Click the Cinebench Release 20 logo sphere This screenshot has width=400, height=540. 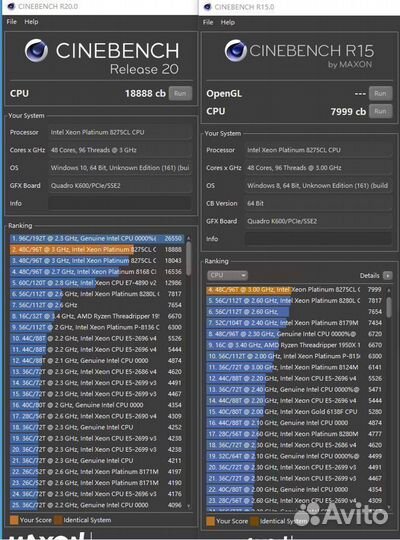(36, 51)
